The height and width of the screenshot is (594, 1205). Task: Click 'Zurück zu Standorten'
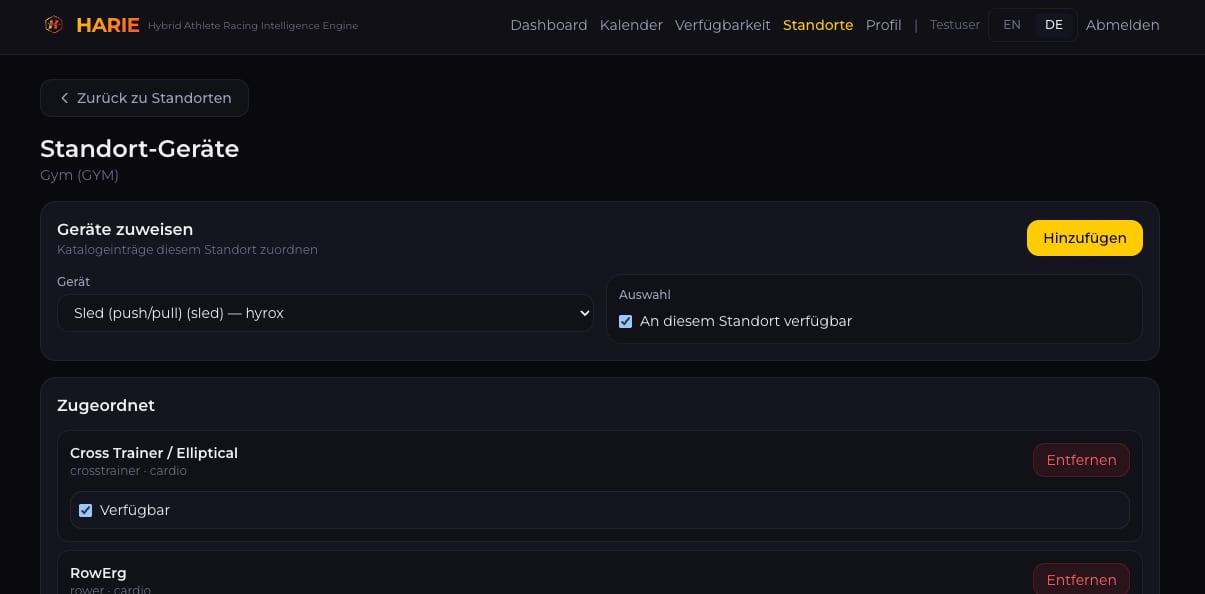point(144,98)
